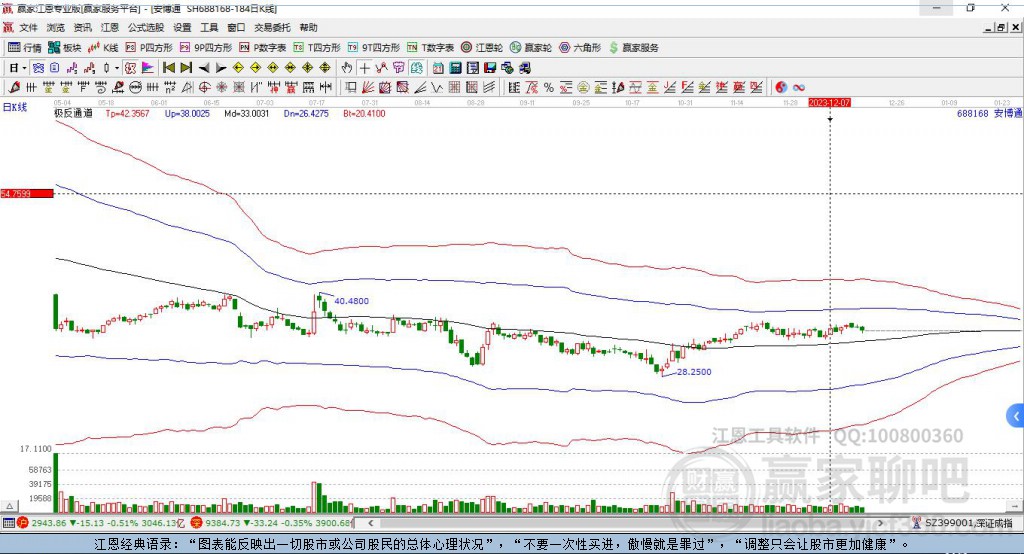Step chart left with black left arrow

[204, 68]
